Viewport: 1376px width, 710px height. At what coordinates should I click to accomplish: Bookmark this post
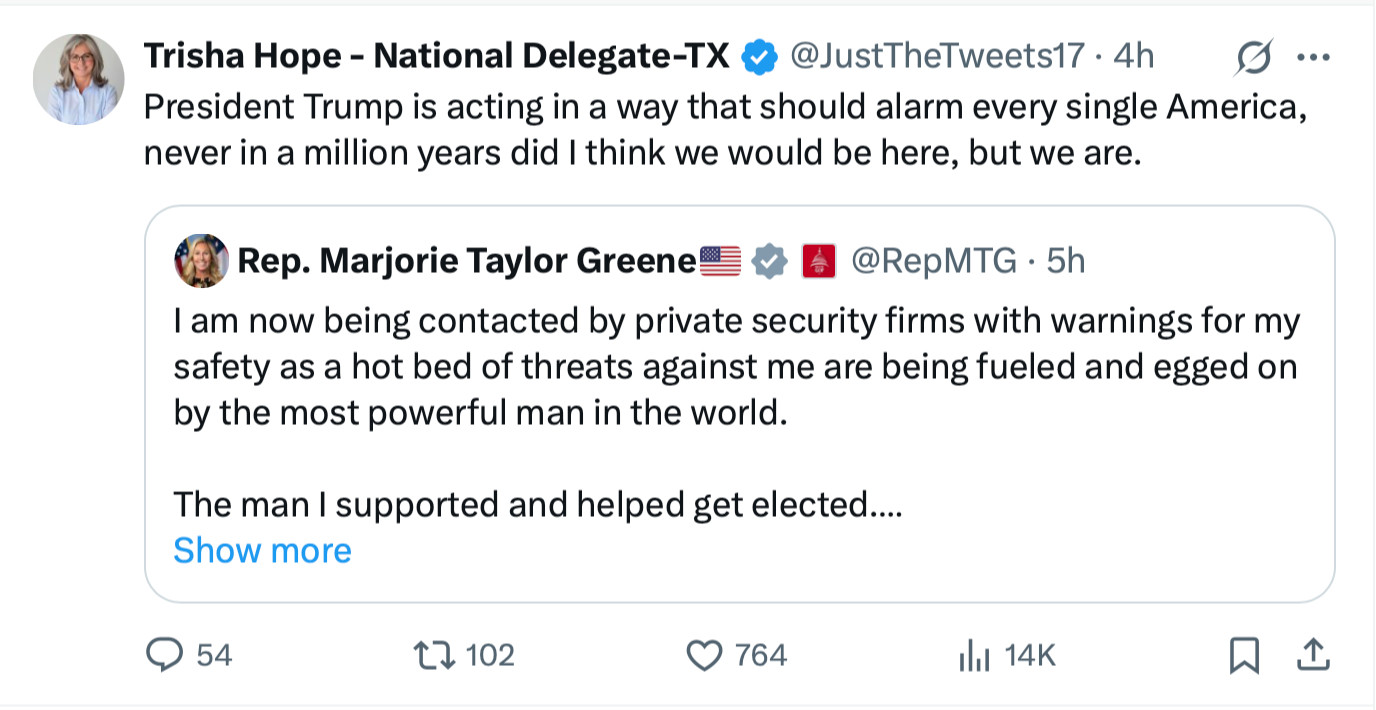point(1243,655)
